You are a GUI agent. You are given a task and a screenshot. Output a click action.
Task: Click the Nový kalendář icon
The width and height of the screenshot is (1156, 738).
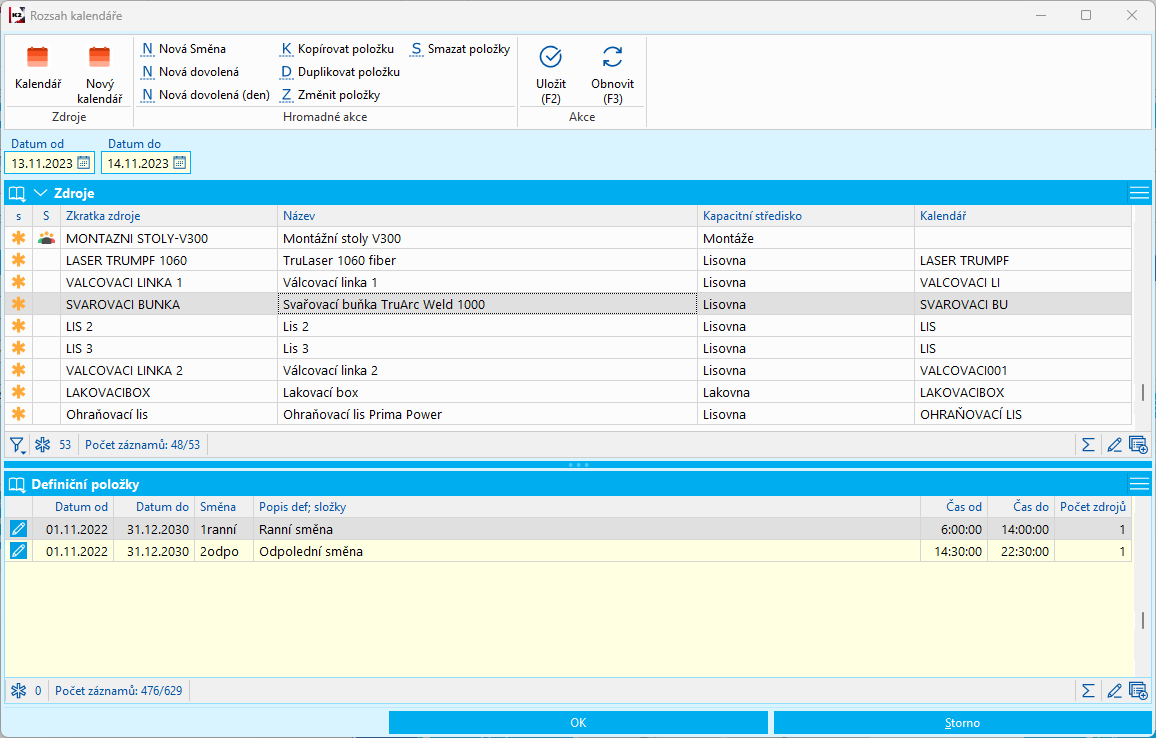(99, 58)
